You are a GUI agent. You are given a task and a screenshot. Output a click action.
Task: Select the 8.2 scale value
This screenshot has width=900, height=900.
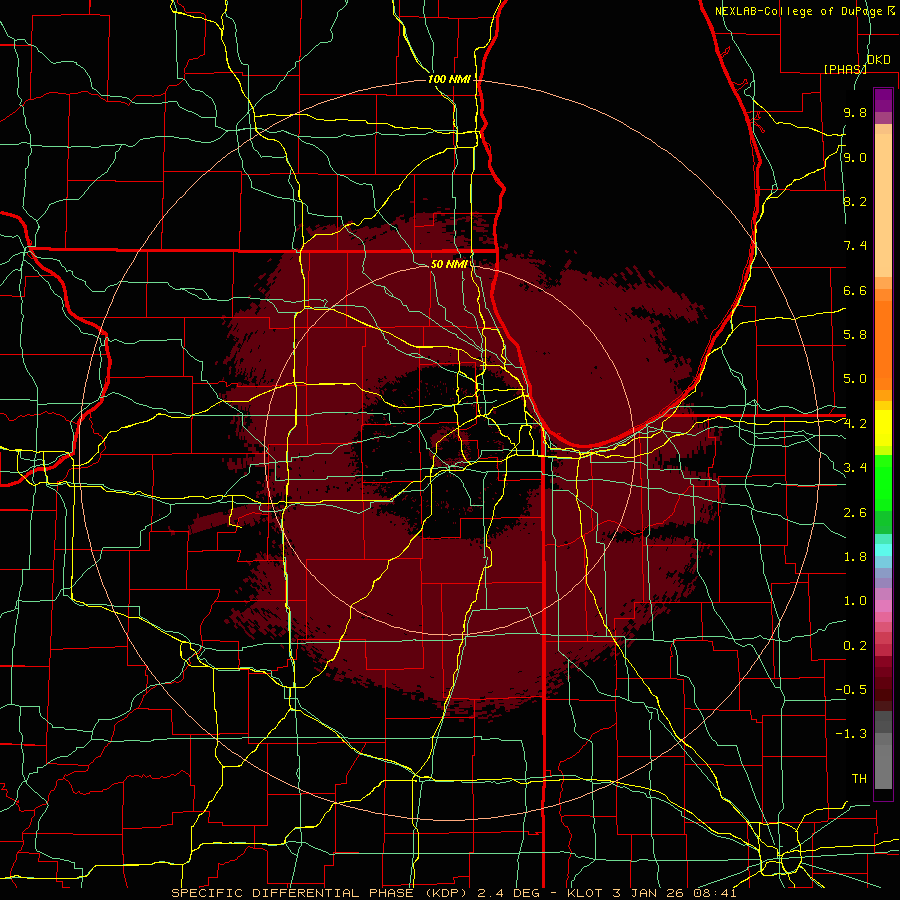[x=855, y=201]
